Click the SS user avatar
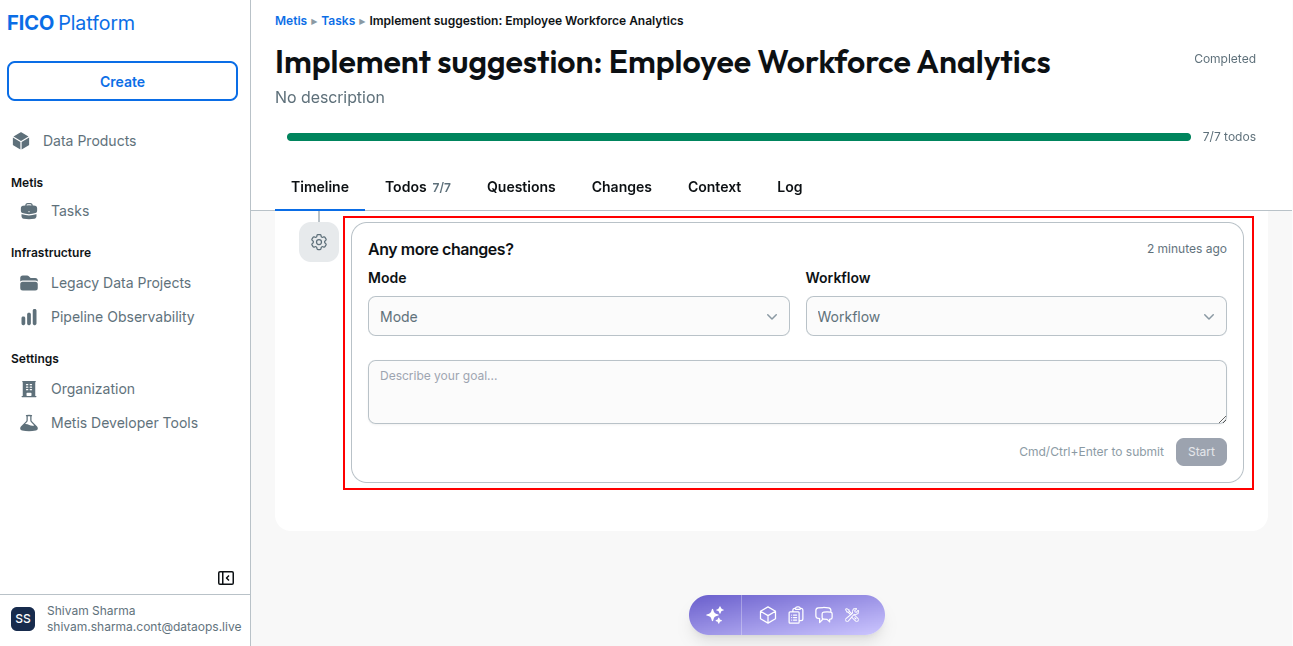Image resolution: width=1293 pixels, height=646 pixels. (x=23, y=619)
